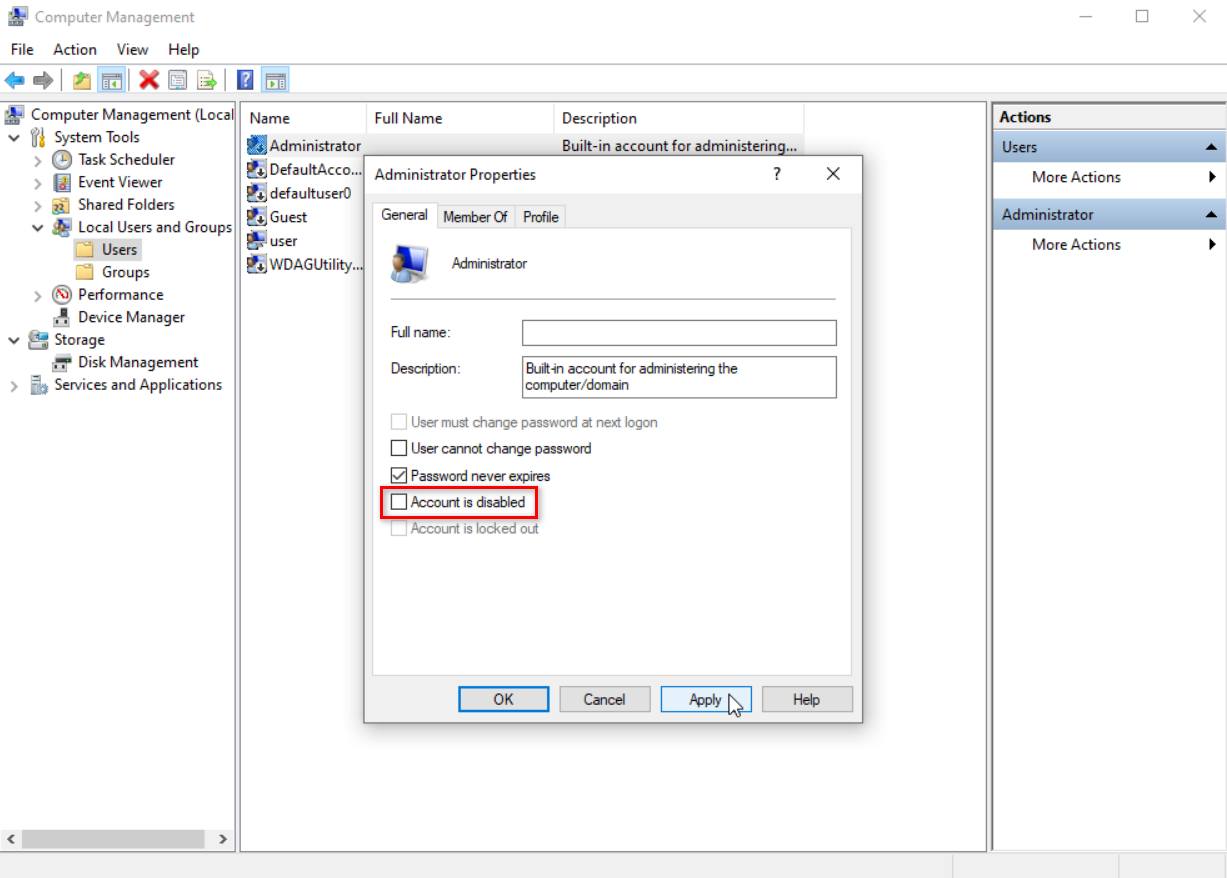Open the File menu

(22, 49)
